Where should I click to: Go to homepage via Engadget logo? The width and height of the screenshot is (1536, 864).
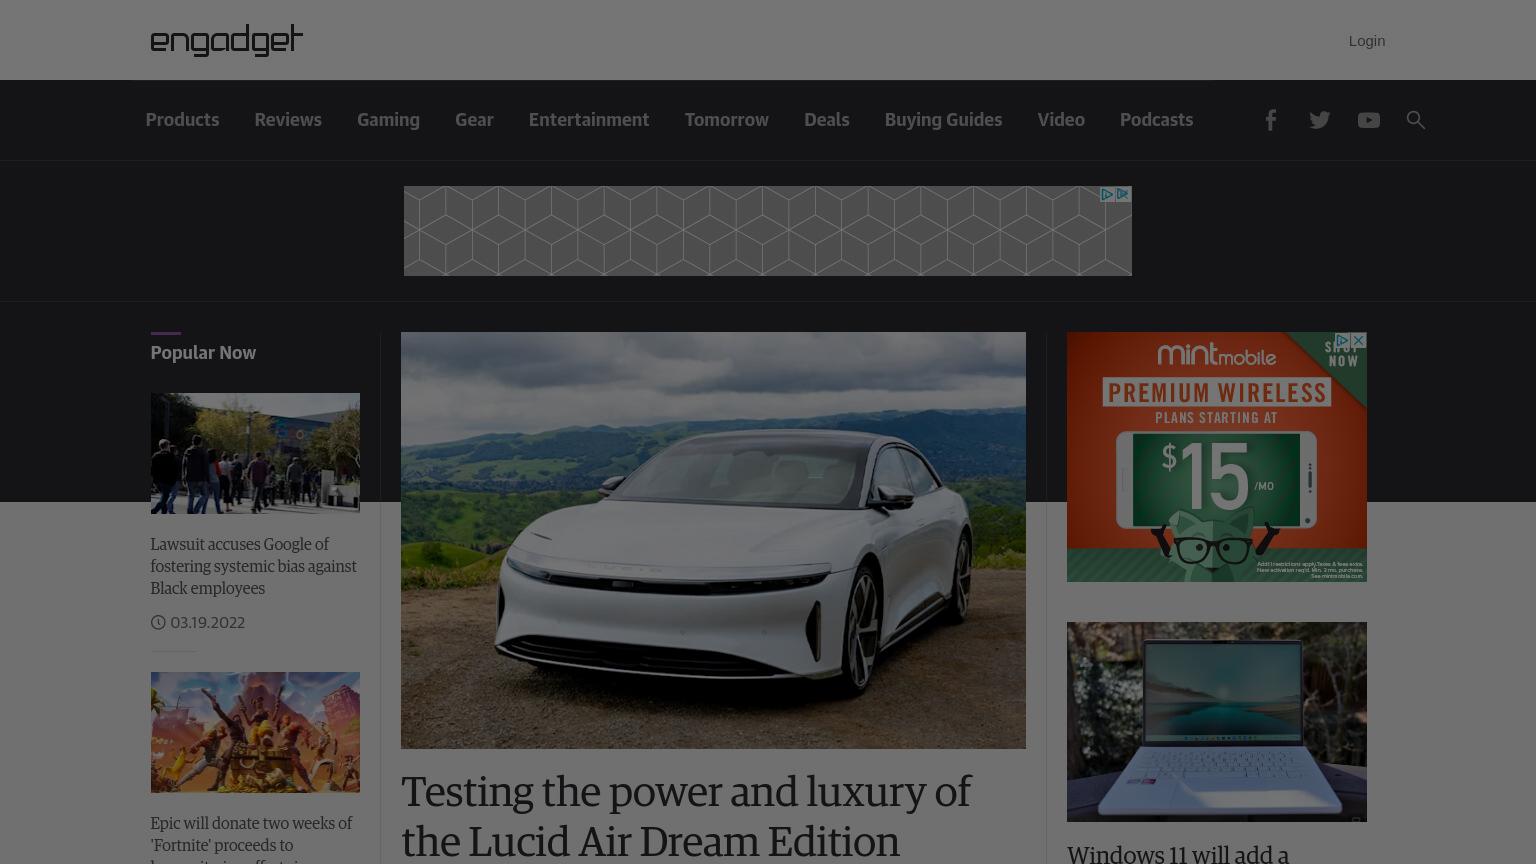[226, 40]
